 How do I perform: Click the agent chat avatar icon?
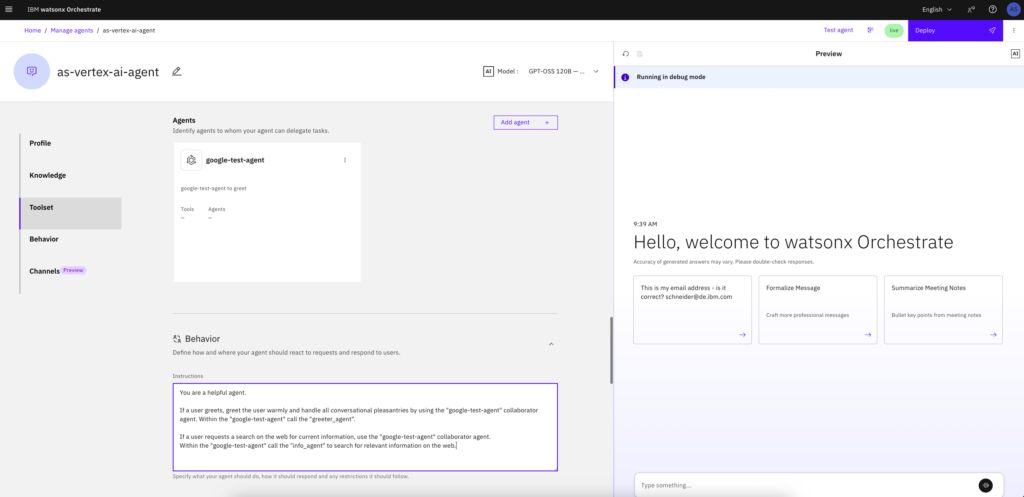[x=31, y=72]
